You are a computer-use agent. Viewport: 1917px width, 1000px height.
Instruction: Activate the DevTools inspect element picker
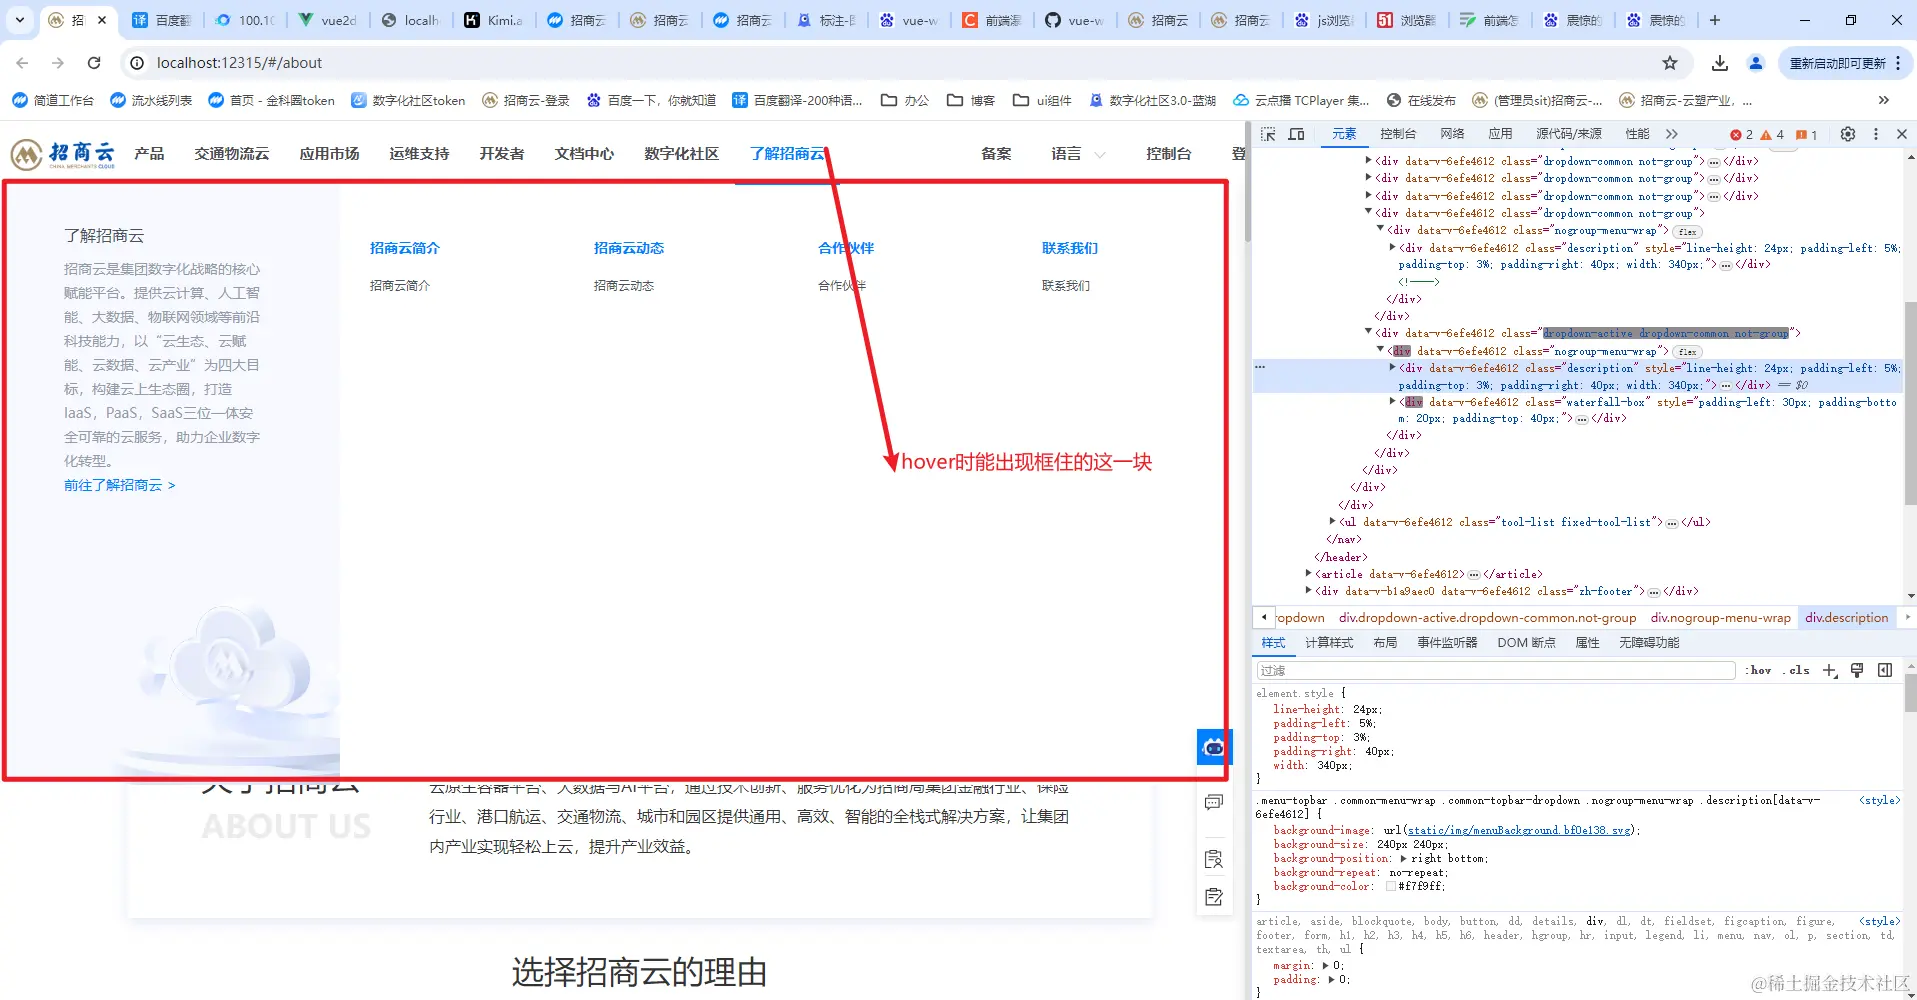click(1268, 134)
